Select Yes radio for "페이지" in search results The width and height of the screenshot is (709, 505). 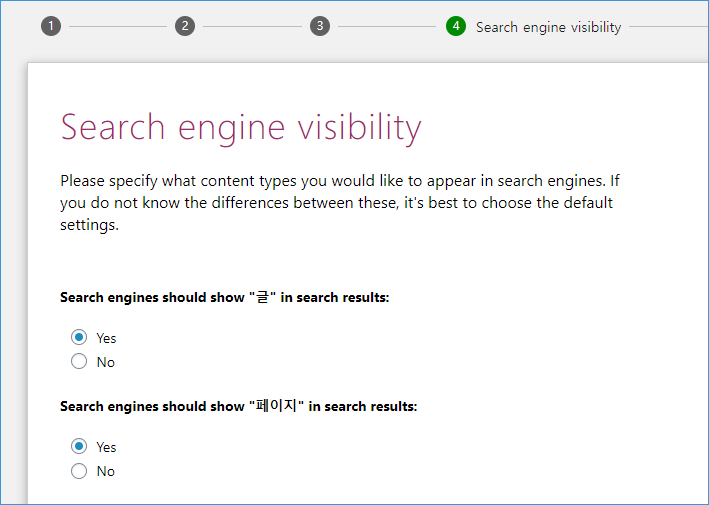coord(79,446)
